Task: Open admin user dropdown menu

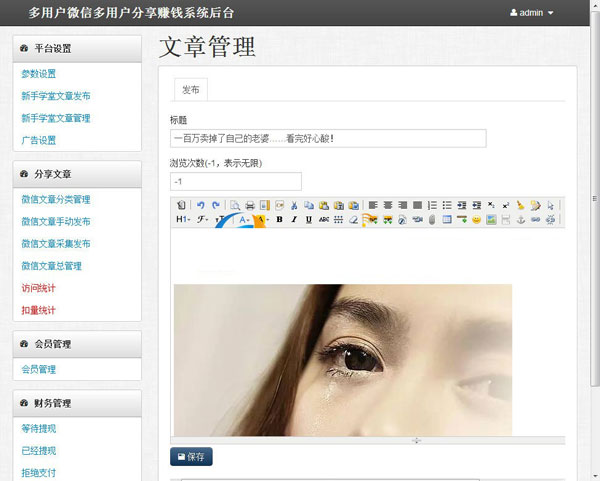Action: [532, 13]
